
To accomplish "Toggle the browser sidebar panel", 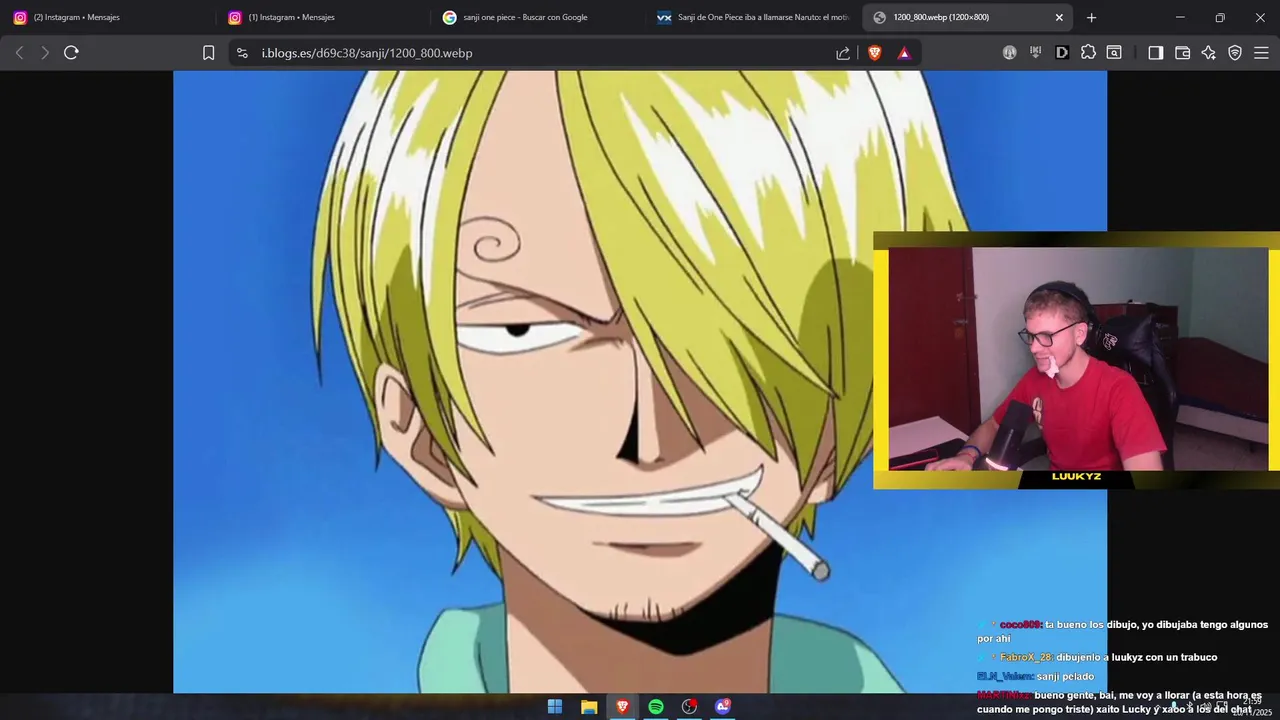I will pyautogui.click(x=1156, y=53).
